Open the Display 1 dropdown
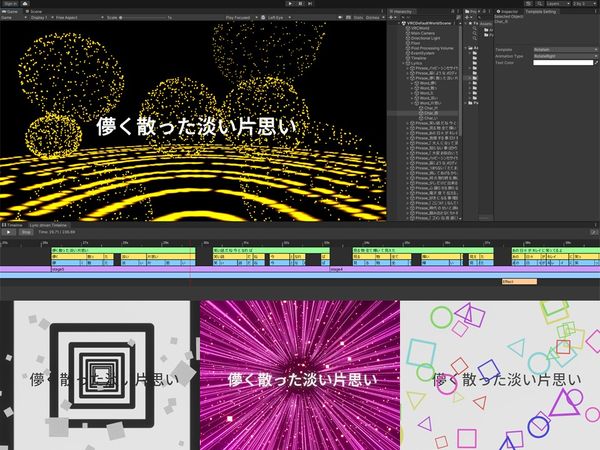The image size is (600, 450). (41, 18)
